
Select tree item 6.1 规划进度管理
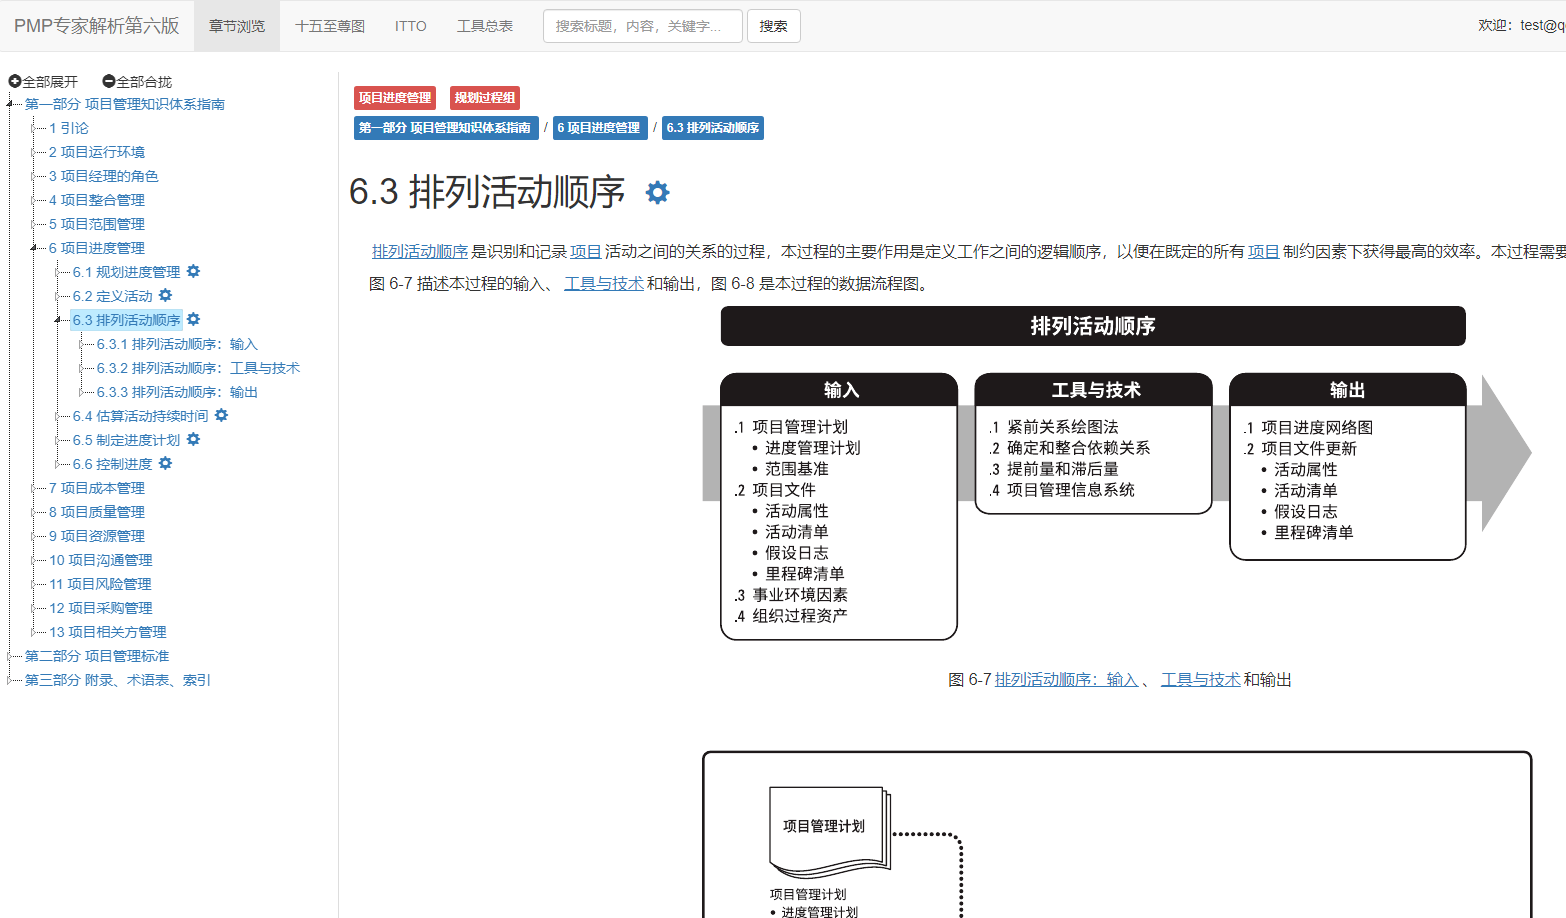[x=127, y=272]
